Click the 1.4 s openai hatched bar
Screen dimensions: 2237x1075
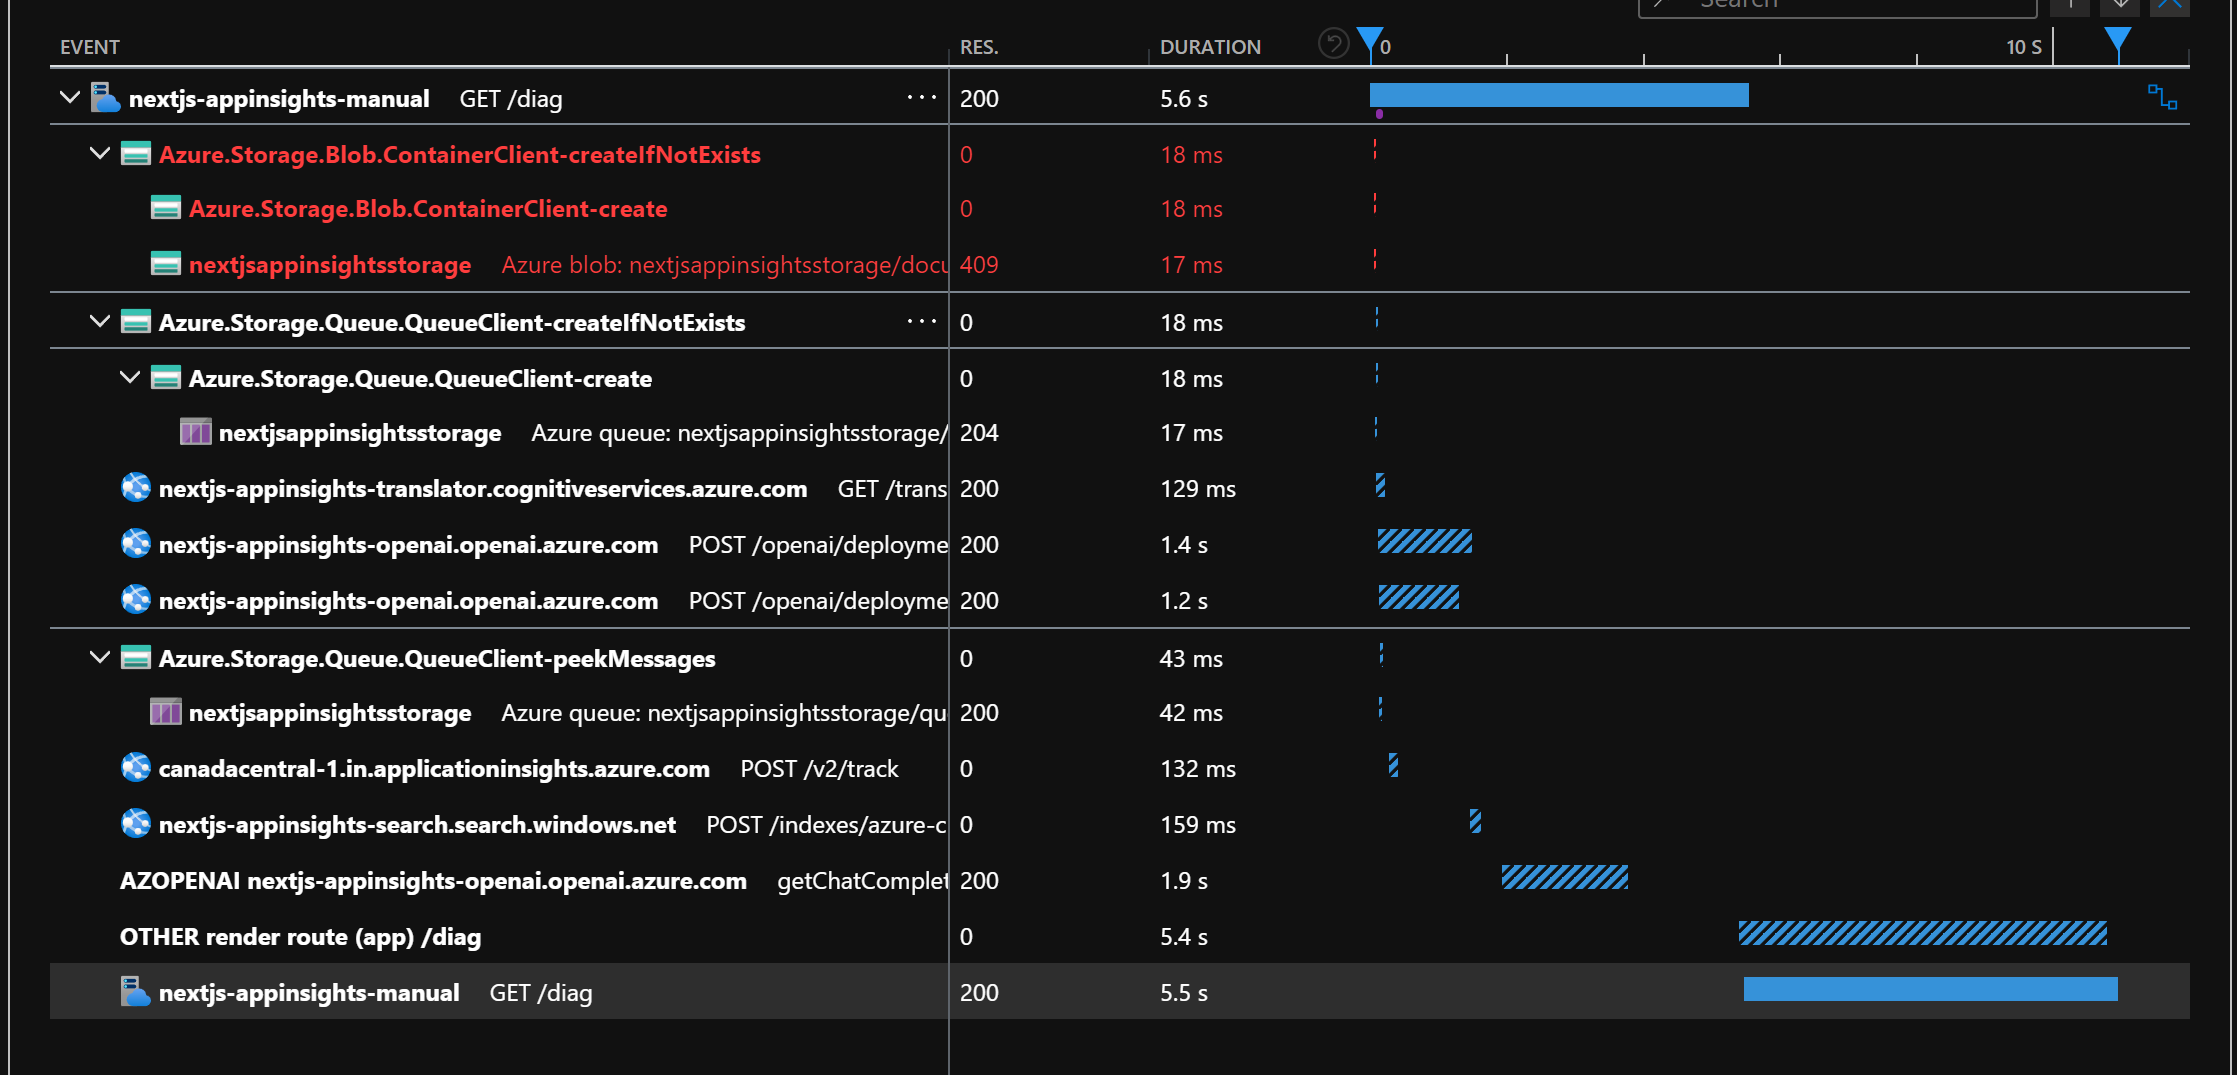pyautogui.click(x=1425, y=542)
